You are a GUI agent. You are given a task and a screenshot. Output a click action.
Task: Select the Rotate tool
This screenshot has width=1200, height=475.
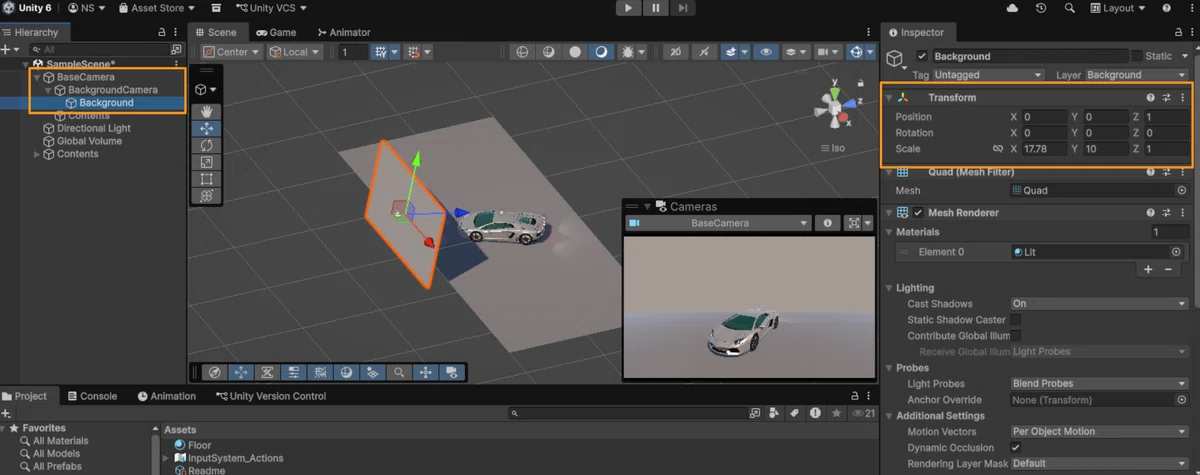click(x=206, y=146)
